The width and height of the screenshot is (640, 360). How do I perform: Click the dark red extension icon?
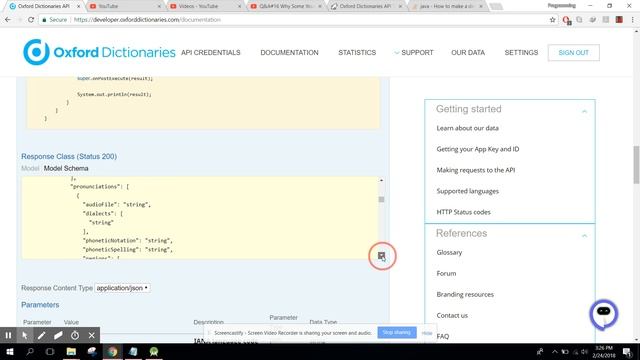(x=619, y=20)
